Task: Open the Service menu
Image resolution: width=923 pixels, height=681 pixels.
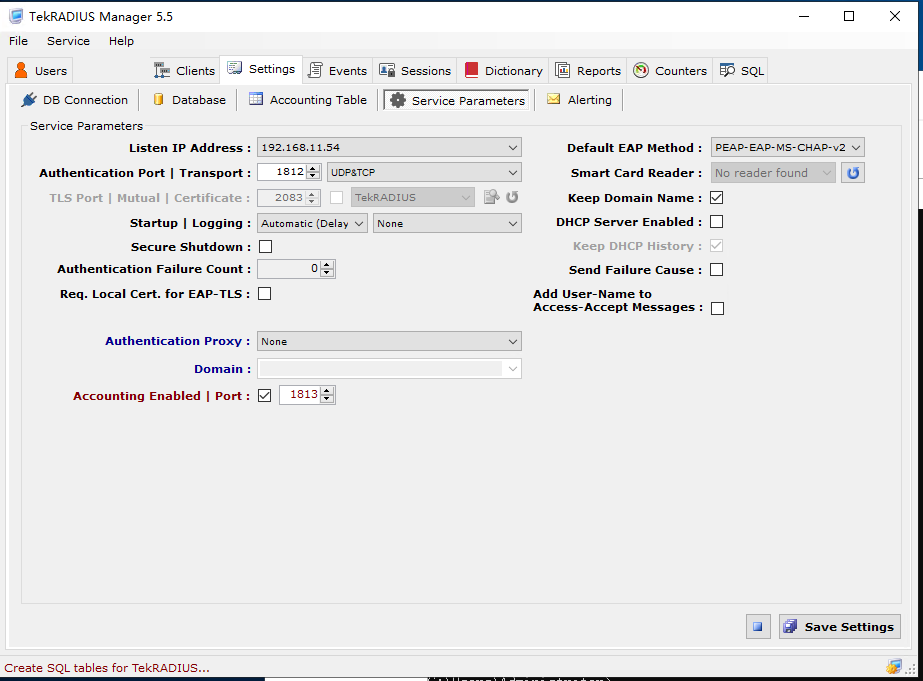Action: 68,41
